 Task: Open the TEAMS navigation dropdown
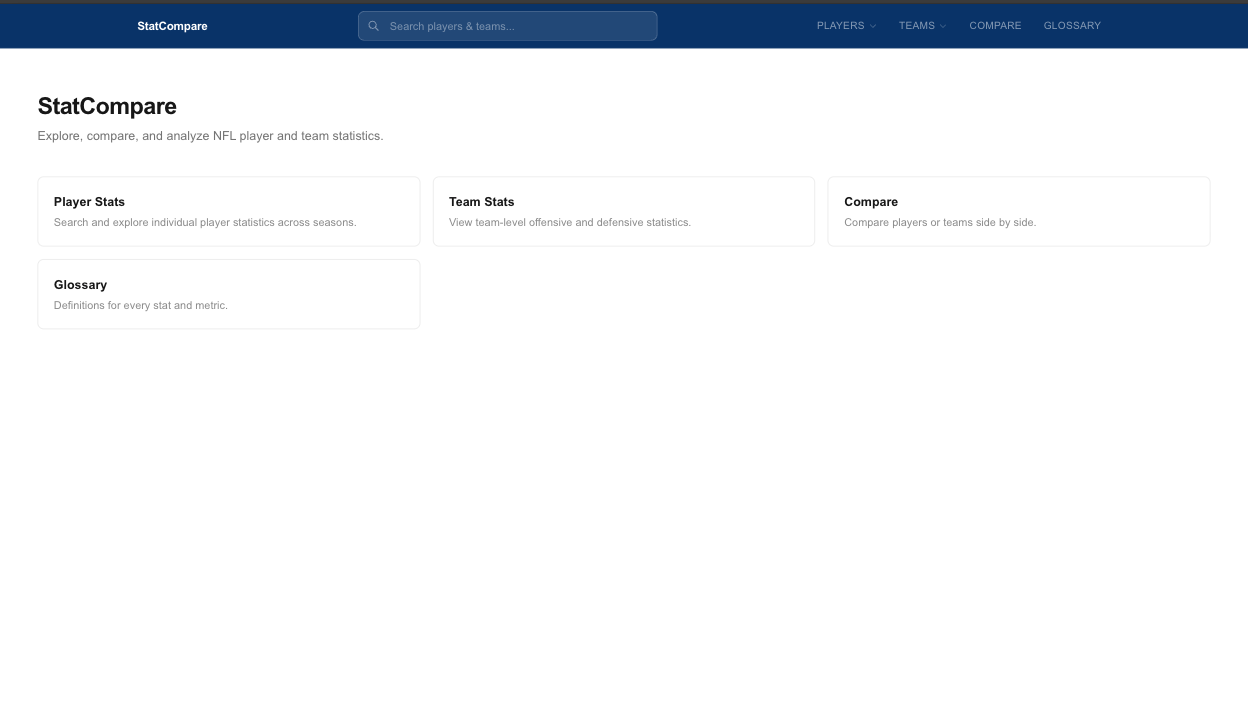point(916,26)
